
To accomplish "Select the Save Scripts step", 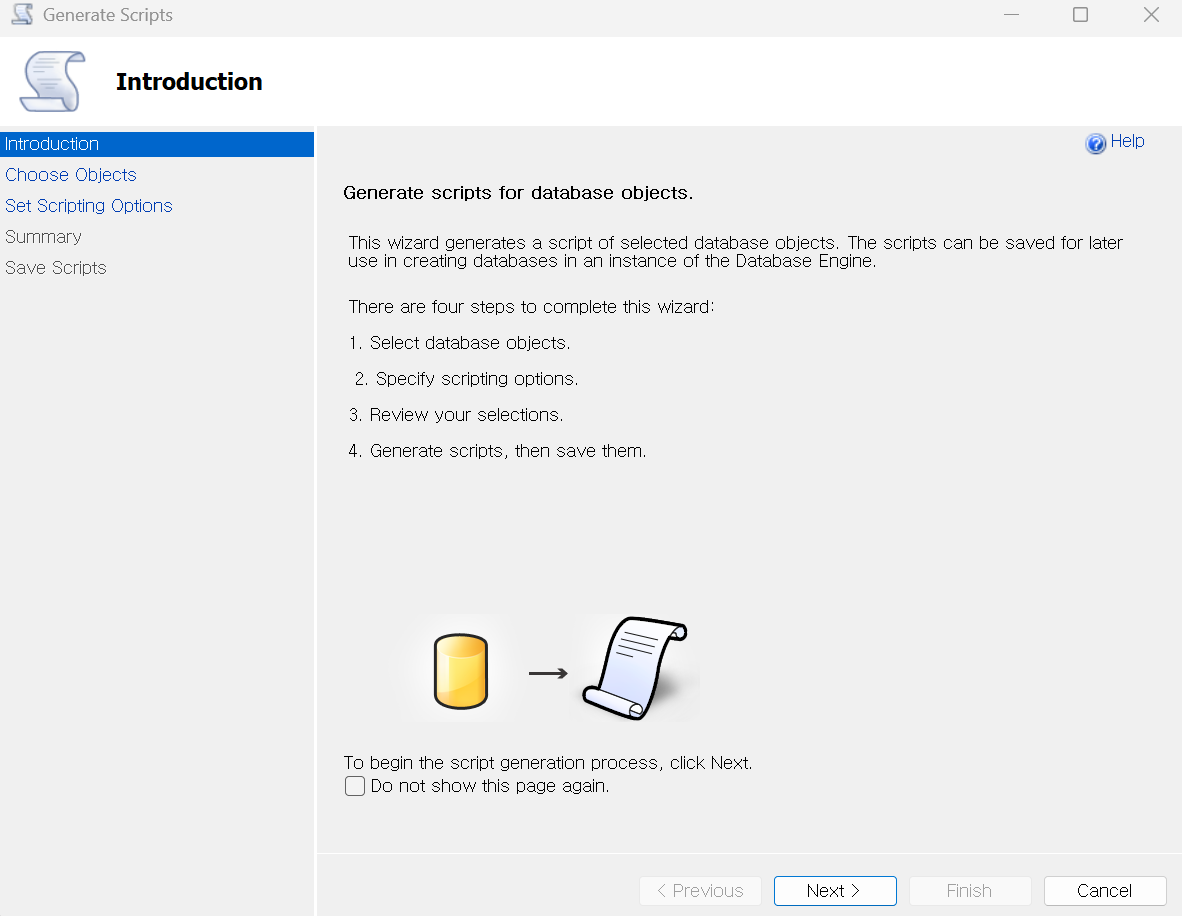I will 56,268.
